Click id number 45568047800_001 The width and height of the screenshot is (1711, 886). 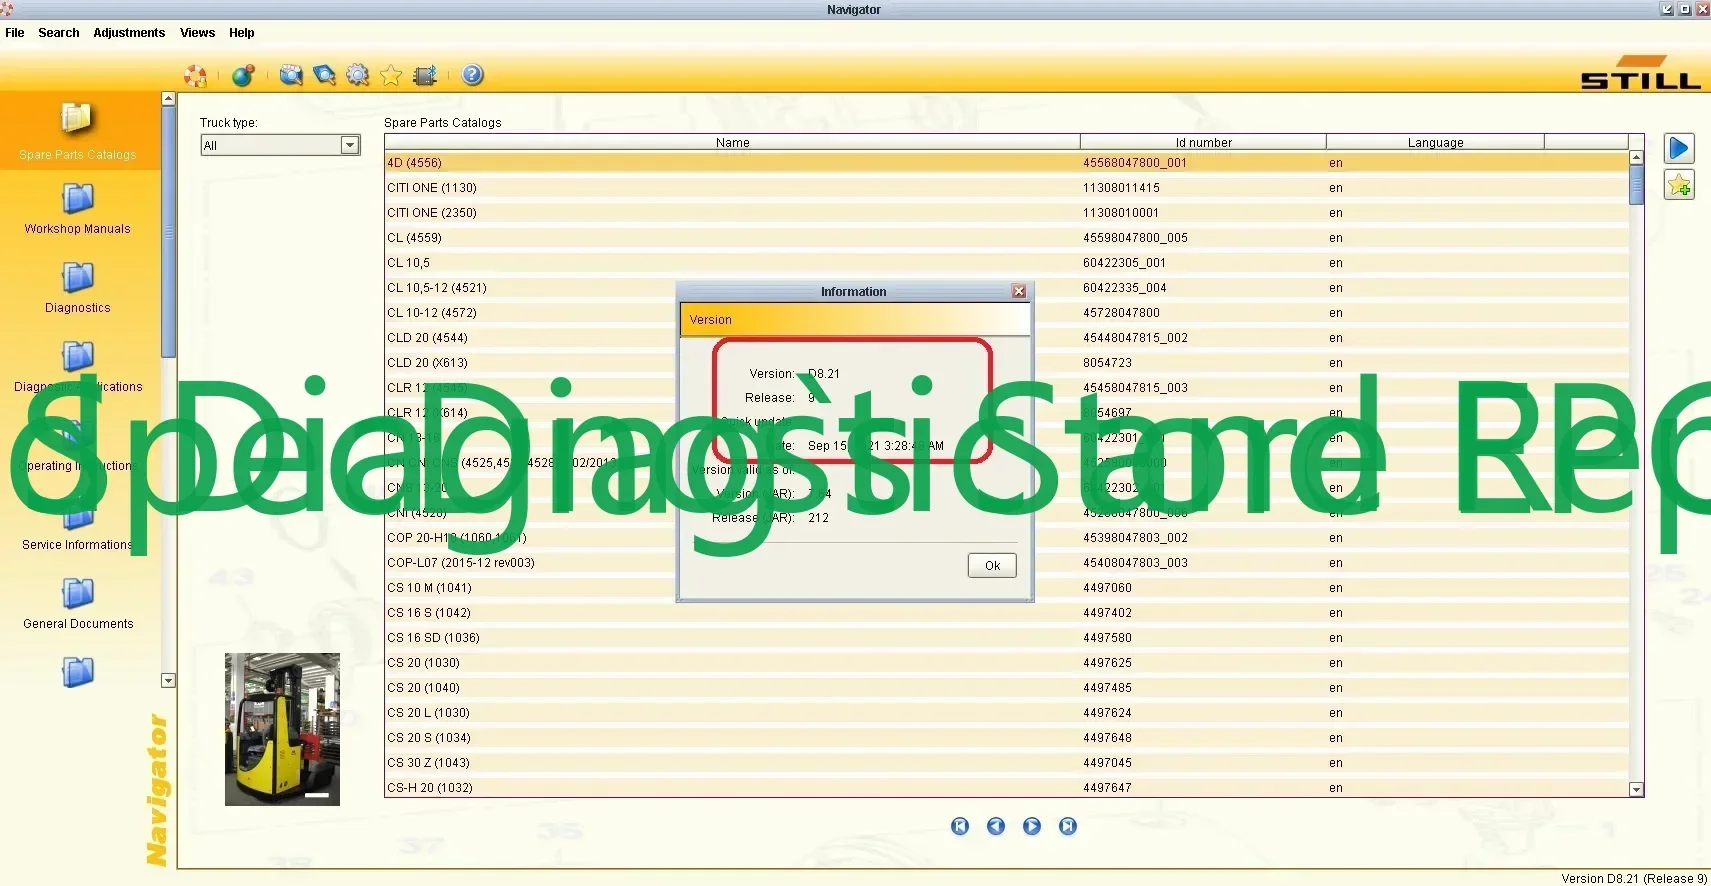(1134, 162)
